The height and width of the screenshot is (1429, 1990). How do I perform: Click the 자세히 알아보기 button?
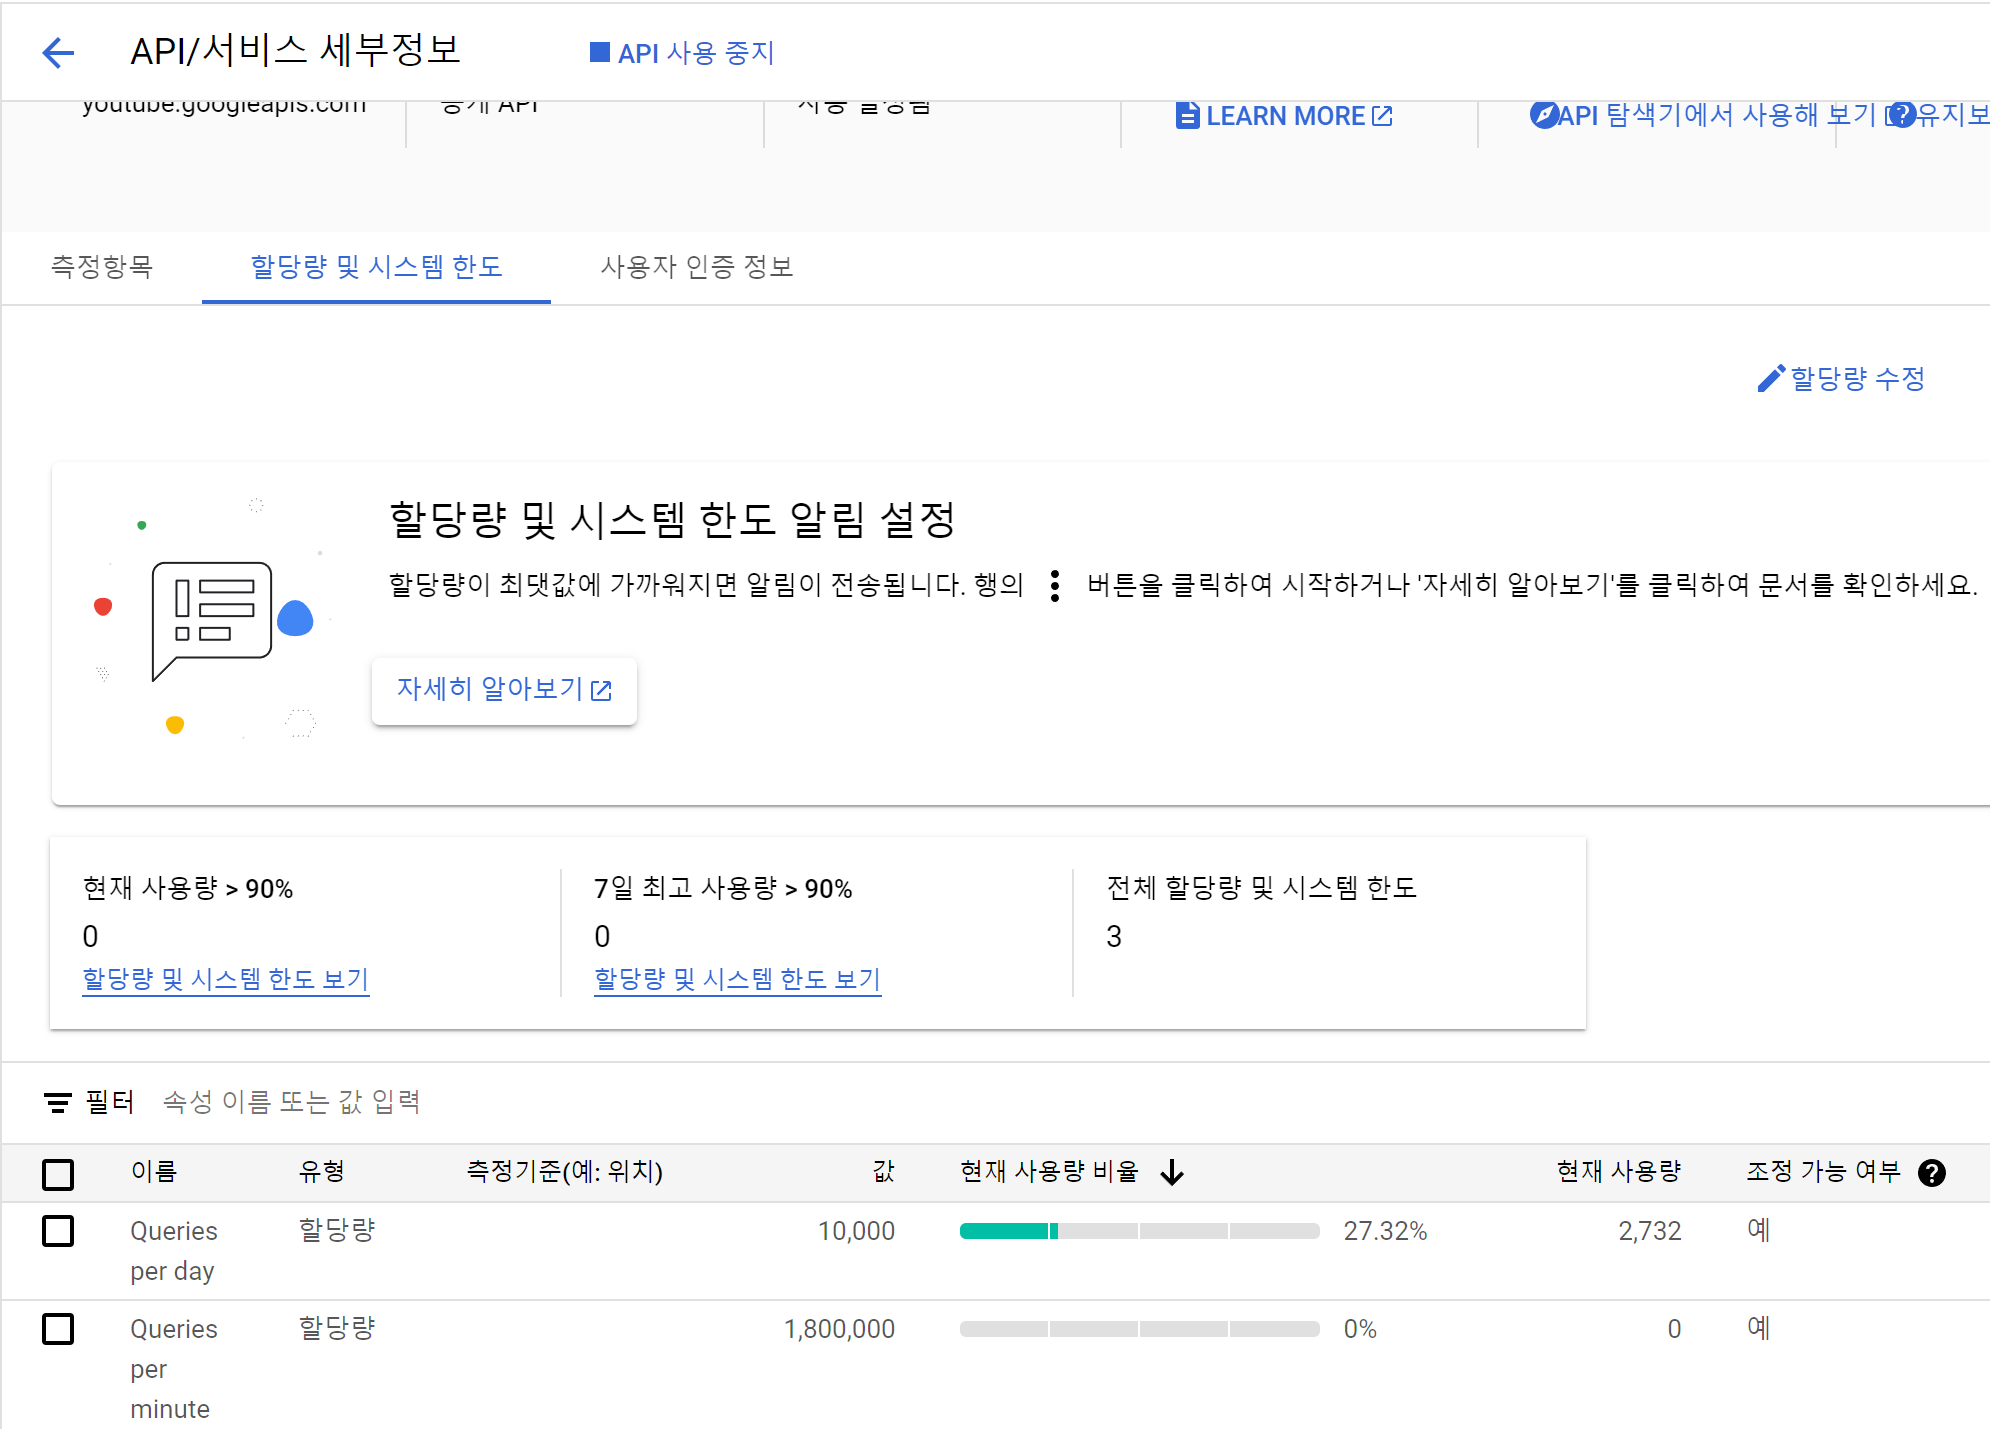point(504,690)
